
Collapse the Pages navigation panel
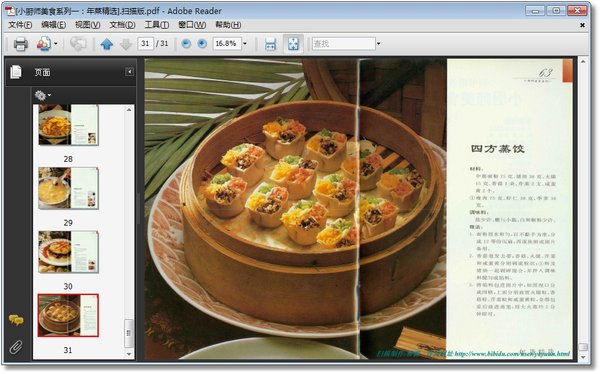point(130,72)
